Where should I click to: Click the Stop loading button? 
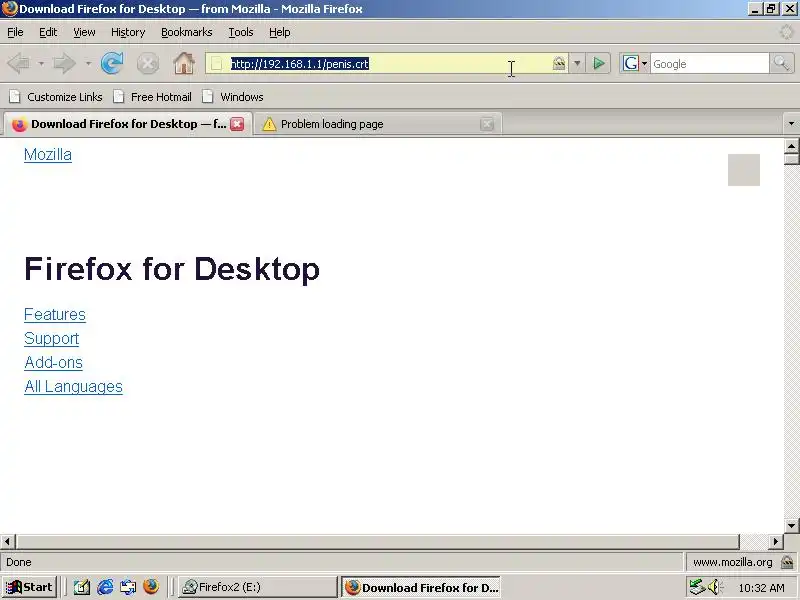pos(148,64)
